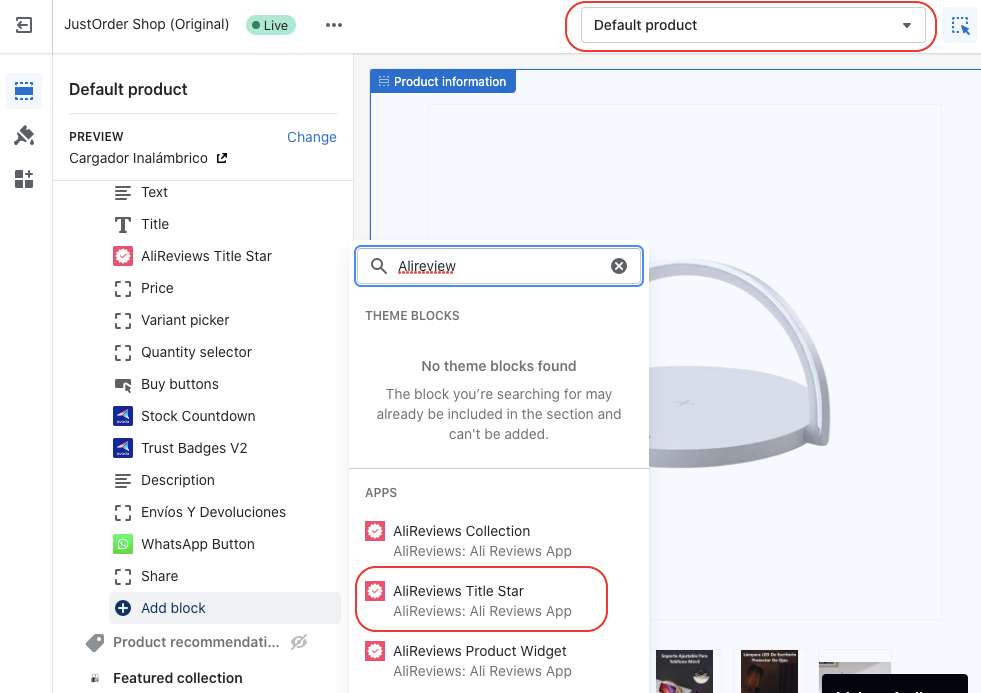Open Theme settings paintbrush icon
The width and height of the screenshot is (981, 693).
point(24,136)
